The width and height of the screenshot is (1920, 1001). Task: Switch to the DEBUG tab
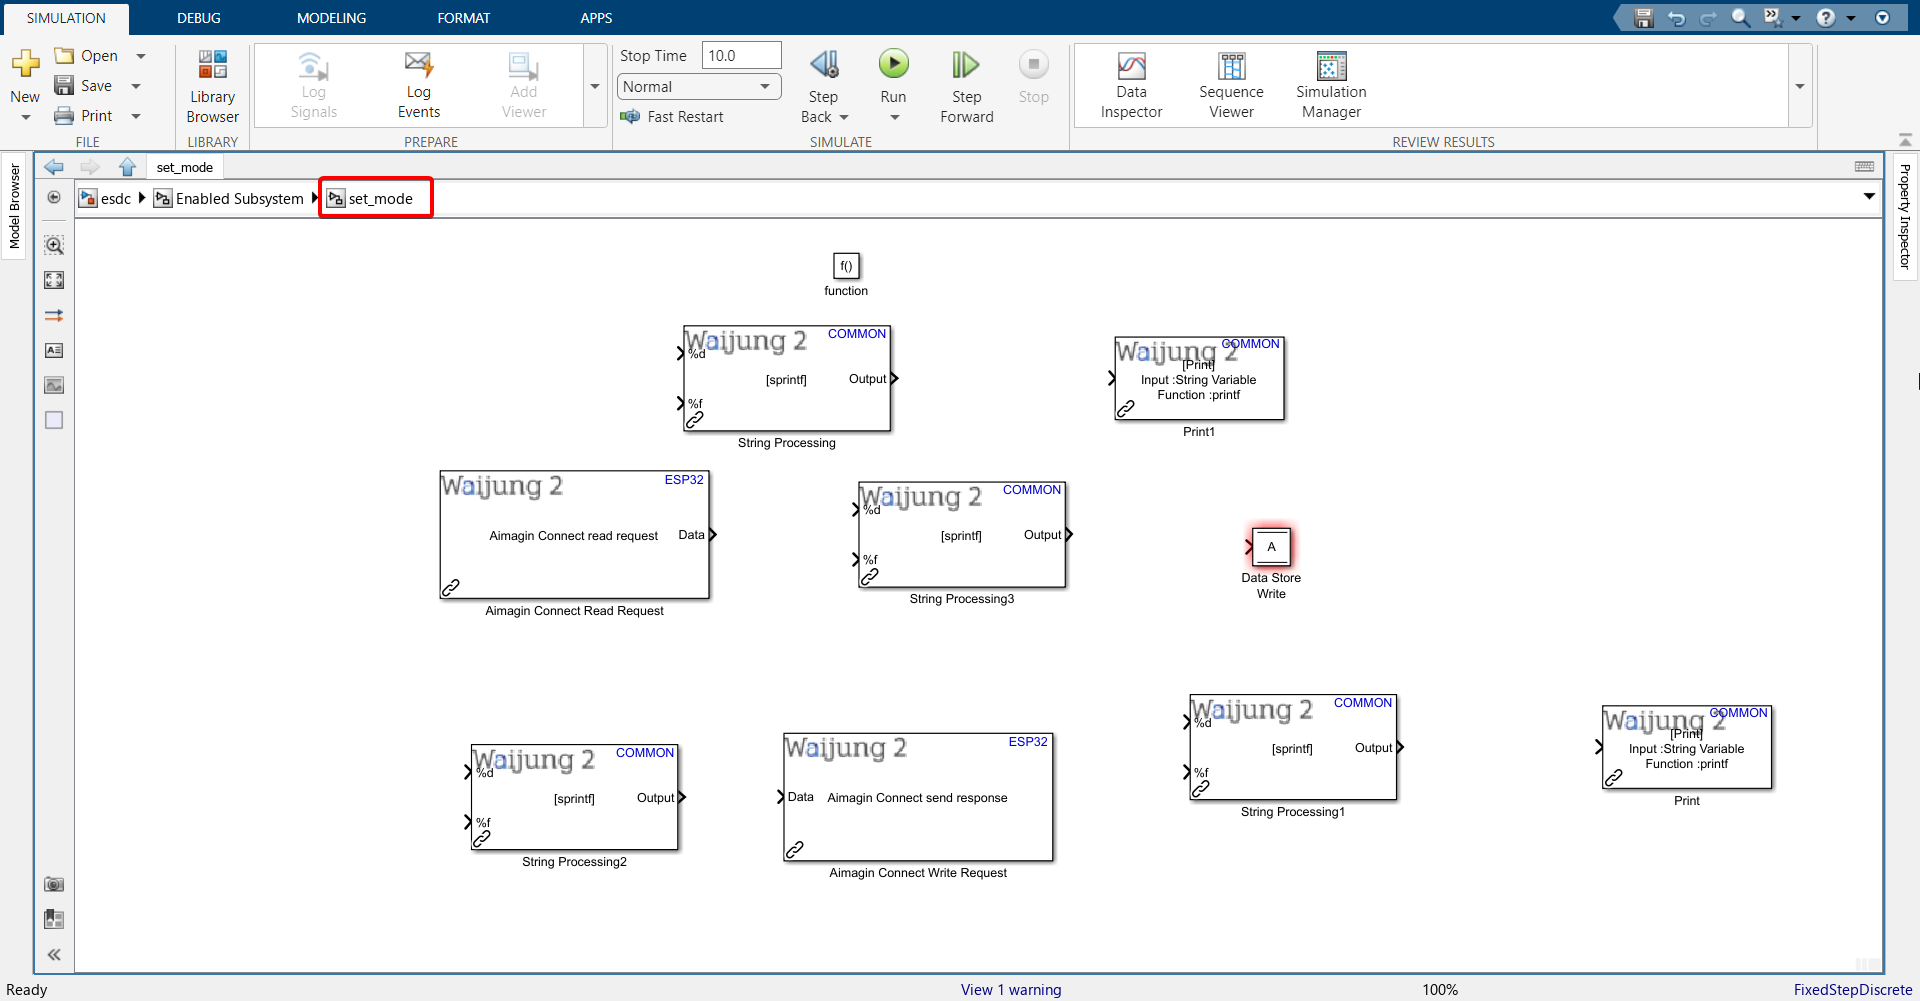(x=199, y=18)
